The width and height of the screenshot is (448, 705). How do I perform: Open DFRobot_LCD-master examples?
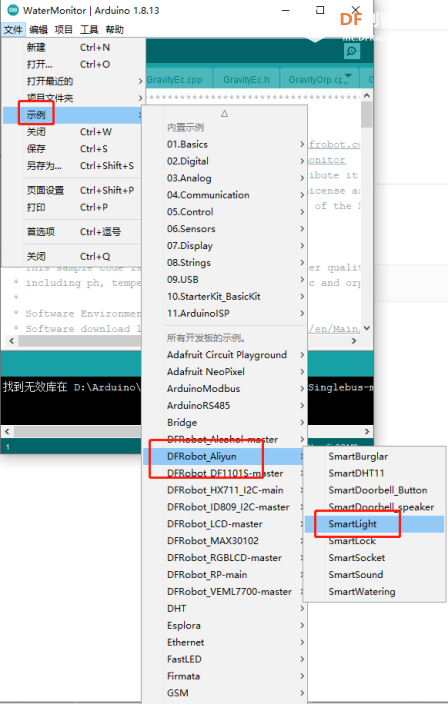(x=225, y=524)
